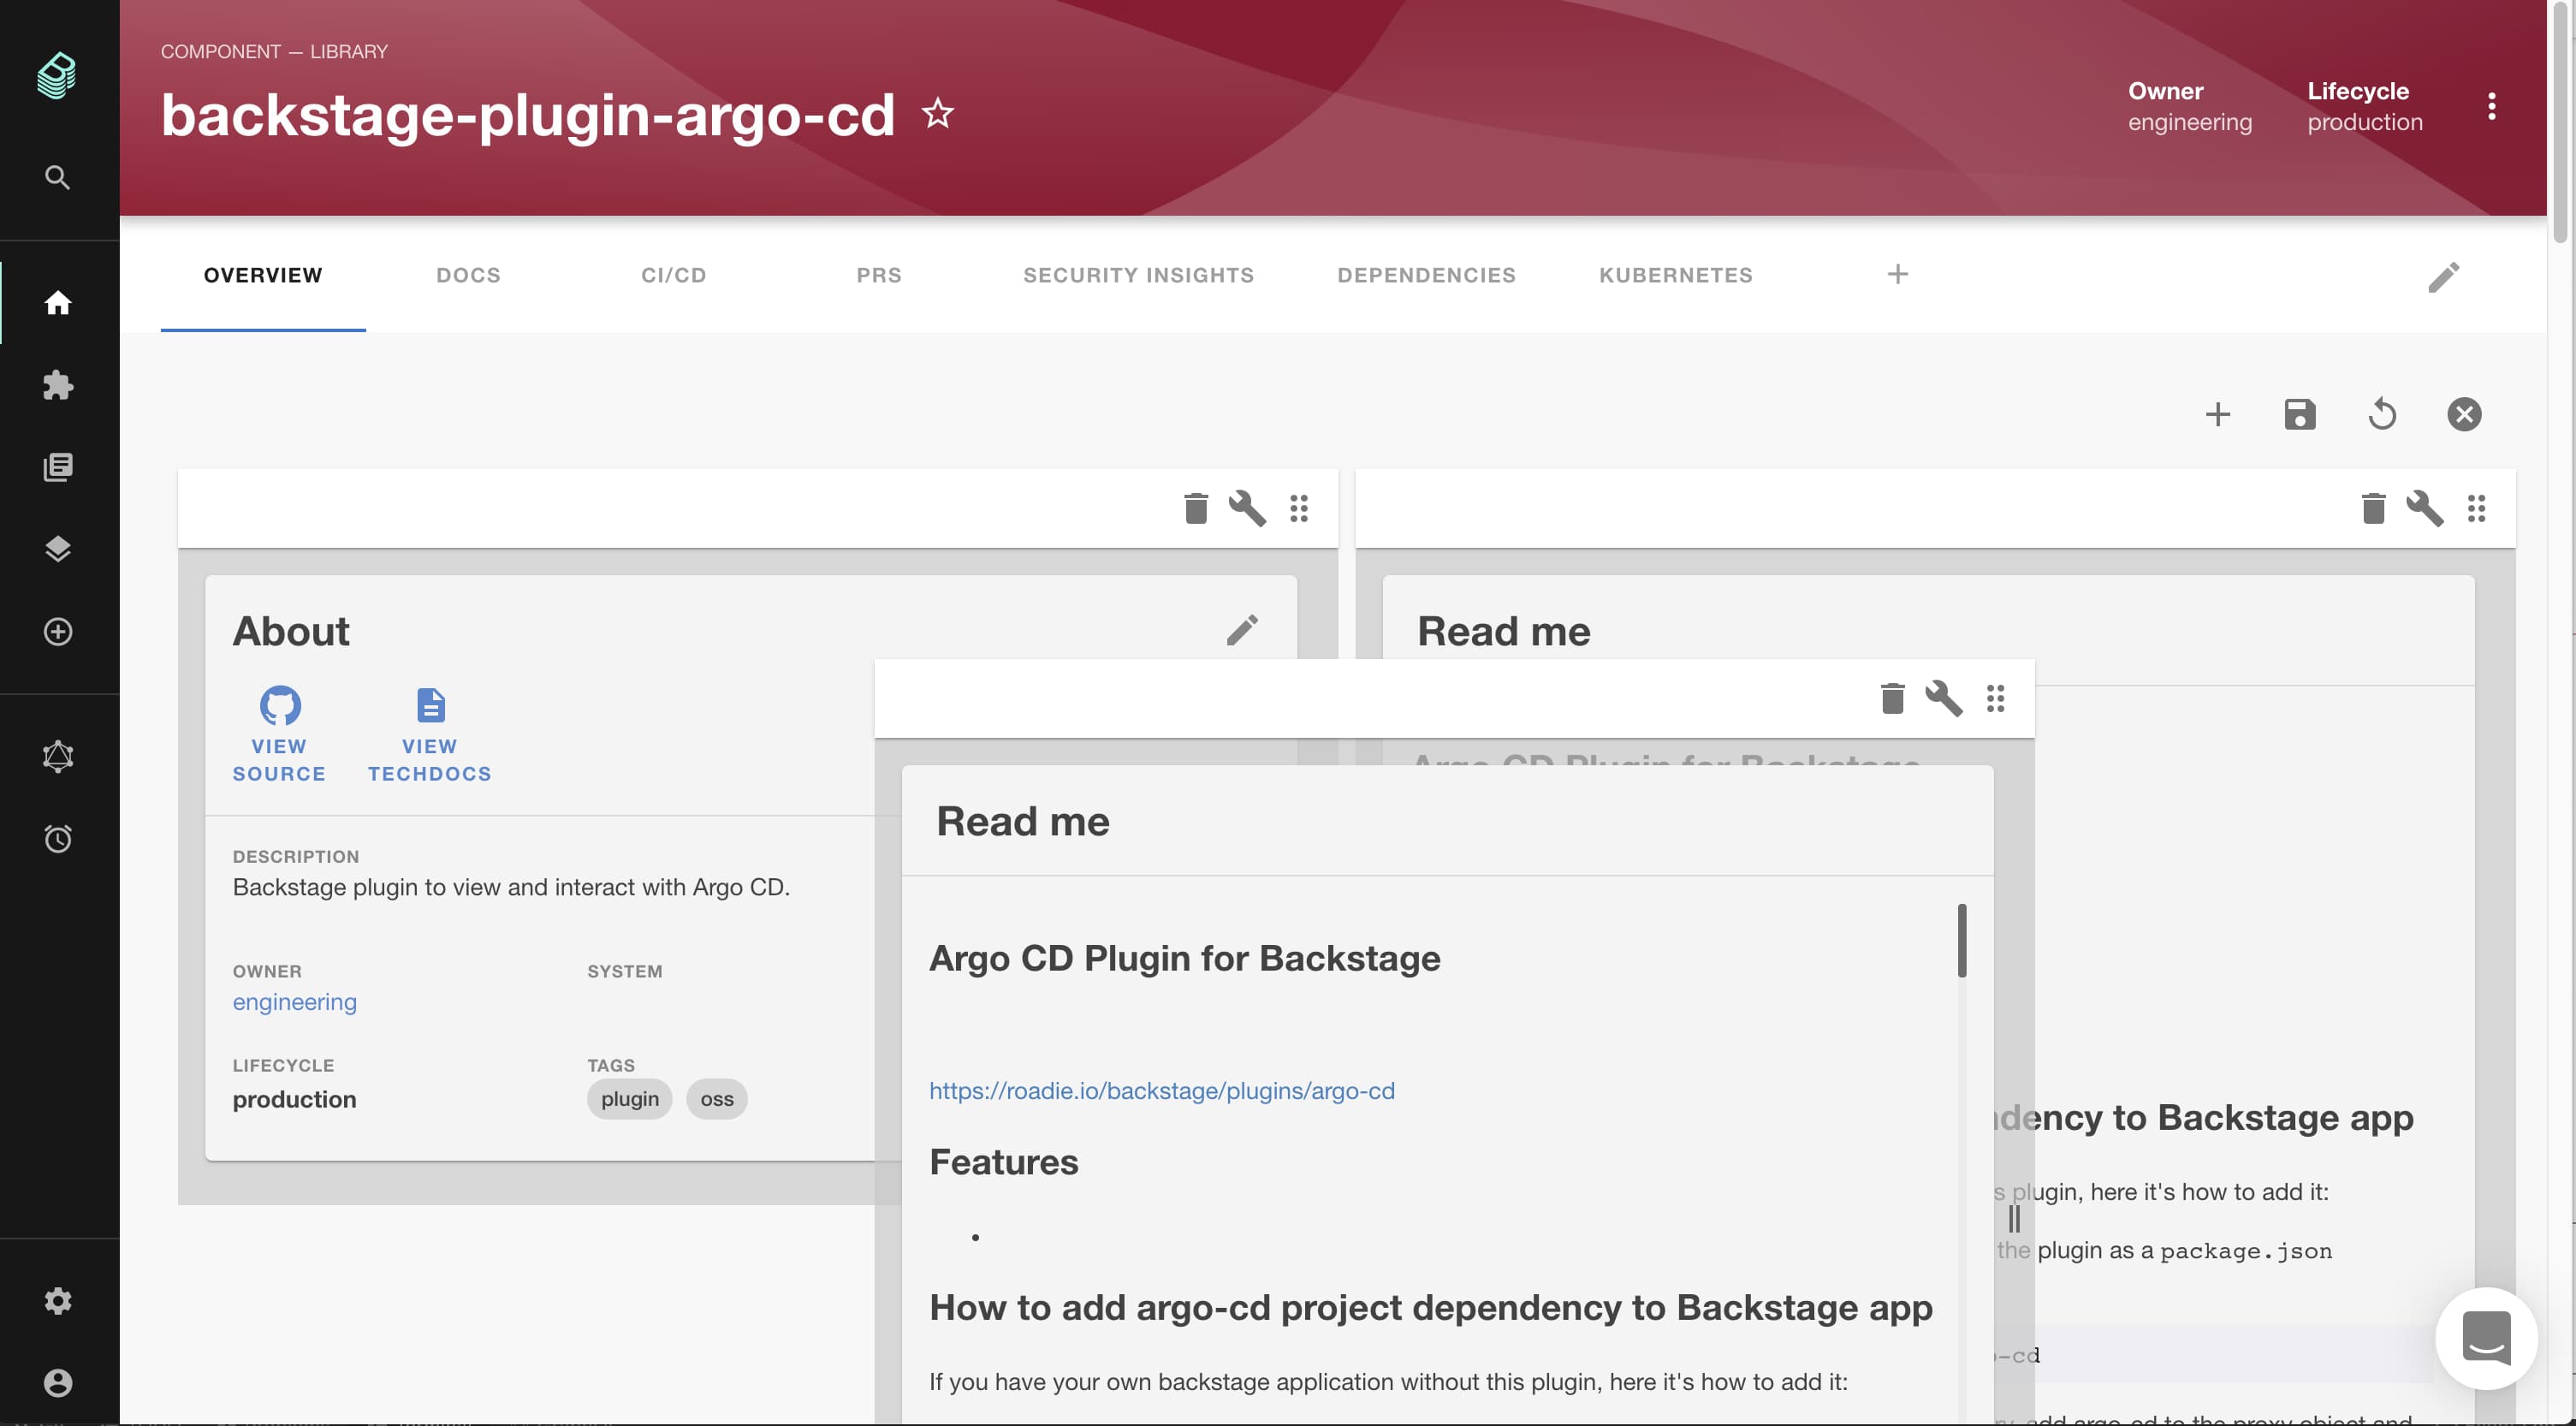Open the engineering owner link

(294, 1002)
